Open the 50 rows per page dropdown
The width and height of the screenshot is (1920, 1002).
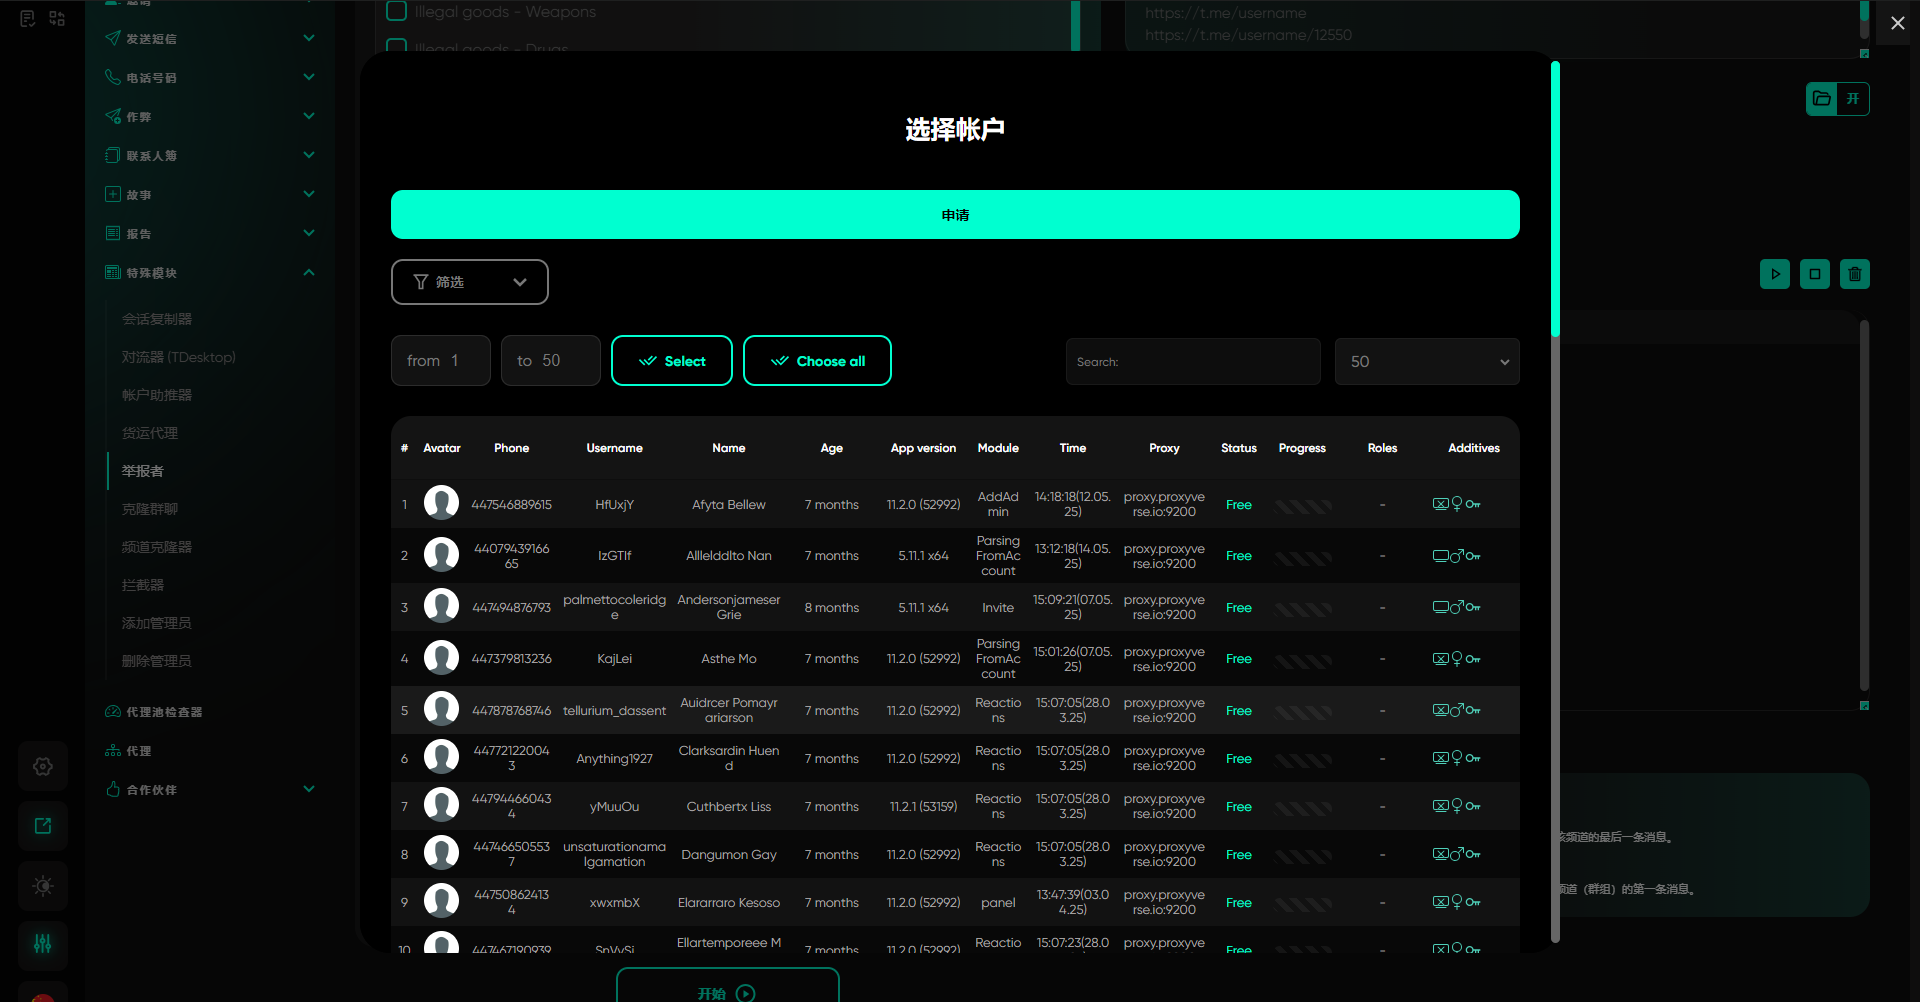click(x=1426, y=362)
